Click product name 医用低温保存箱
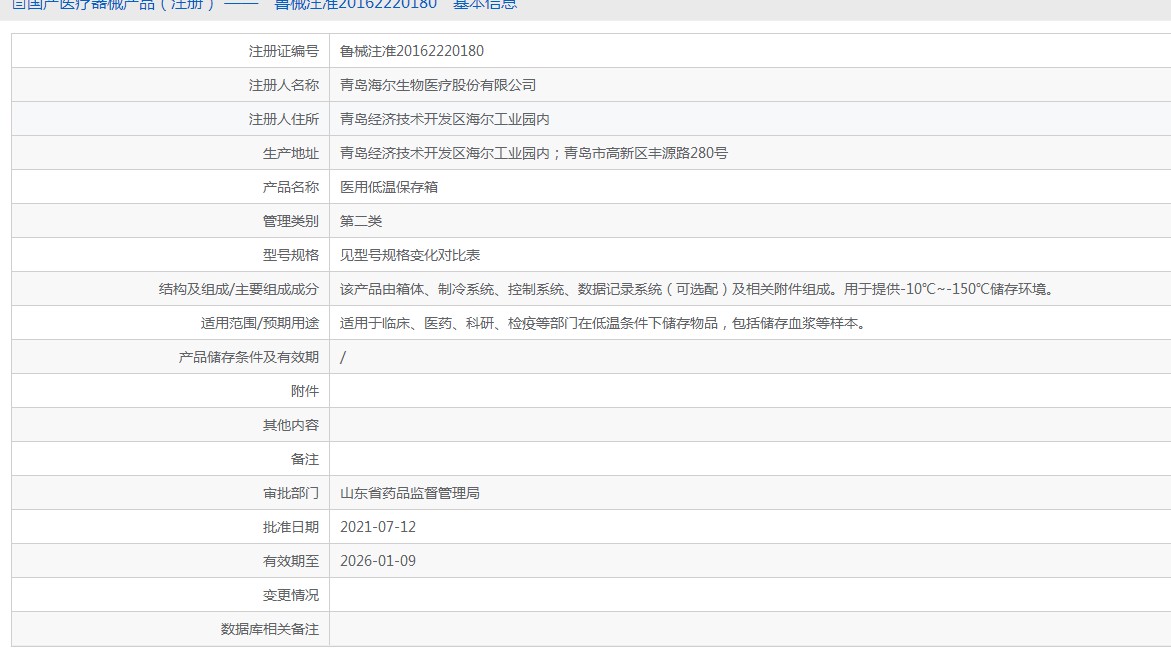 pyautogui.click(x=388, y=187)
